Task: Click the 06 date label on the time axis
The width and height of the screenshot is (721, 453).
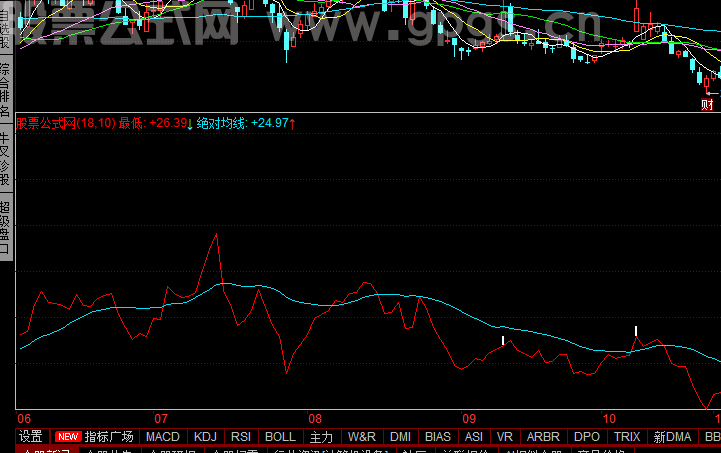Action: point(24,419)
